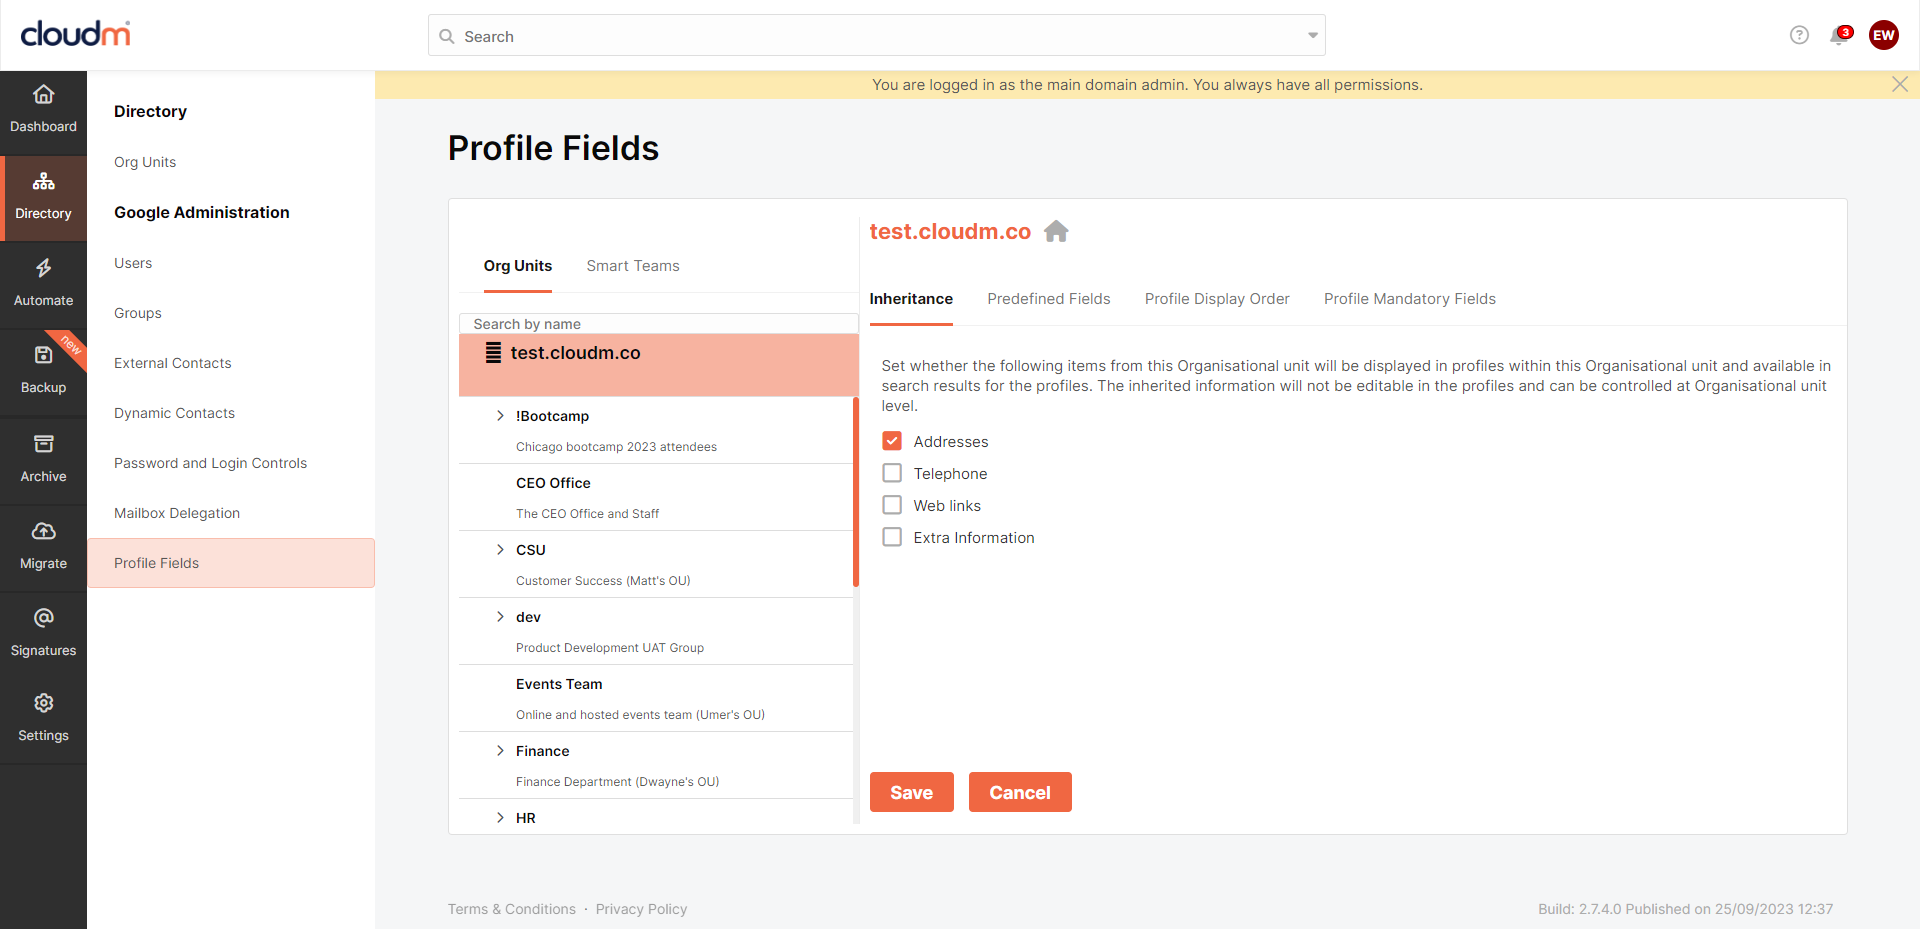The height and width of the screenshot is (929, 1920).
Task: Open the Backup sidebar icon
Action: [43, 355]
